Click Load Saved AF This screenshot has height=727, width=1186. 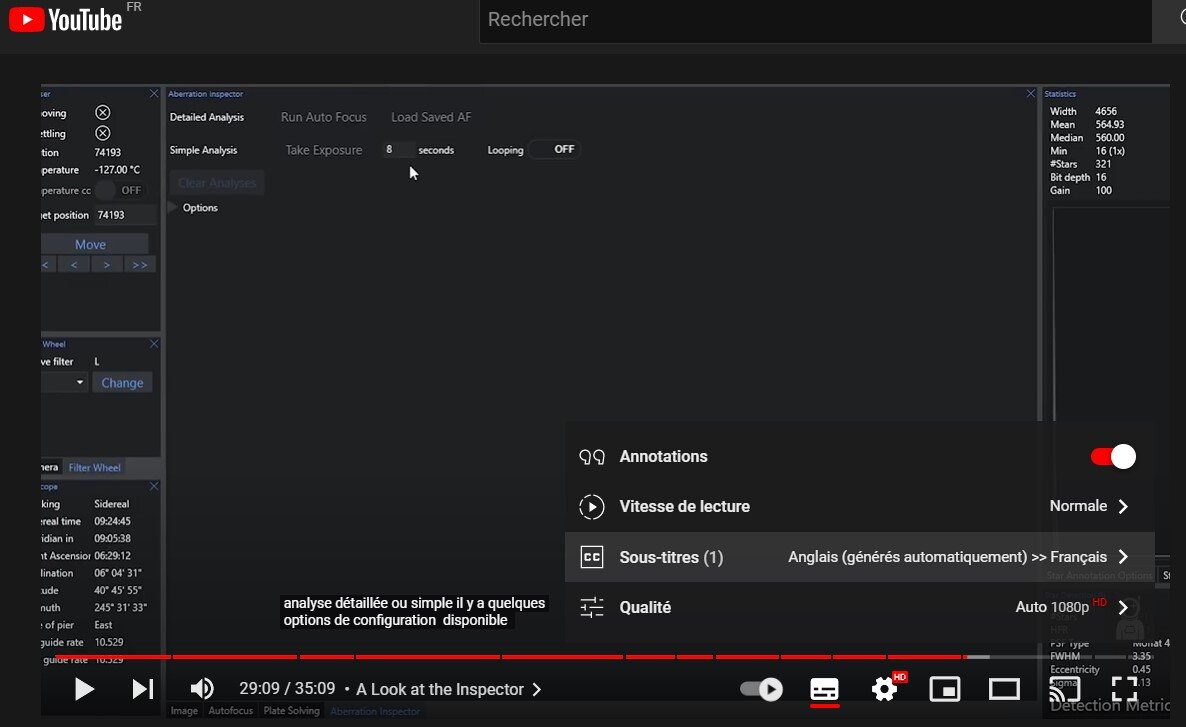pos(430,117)
